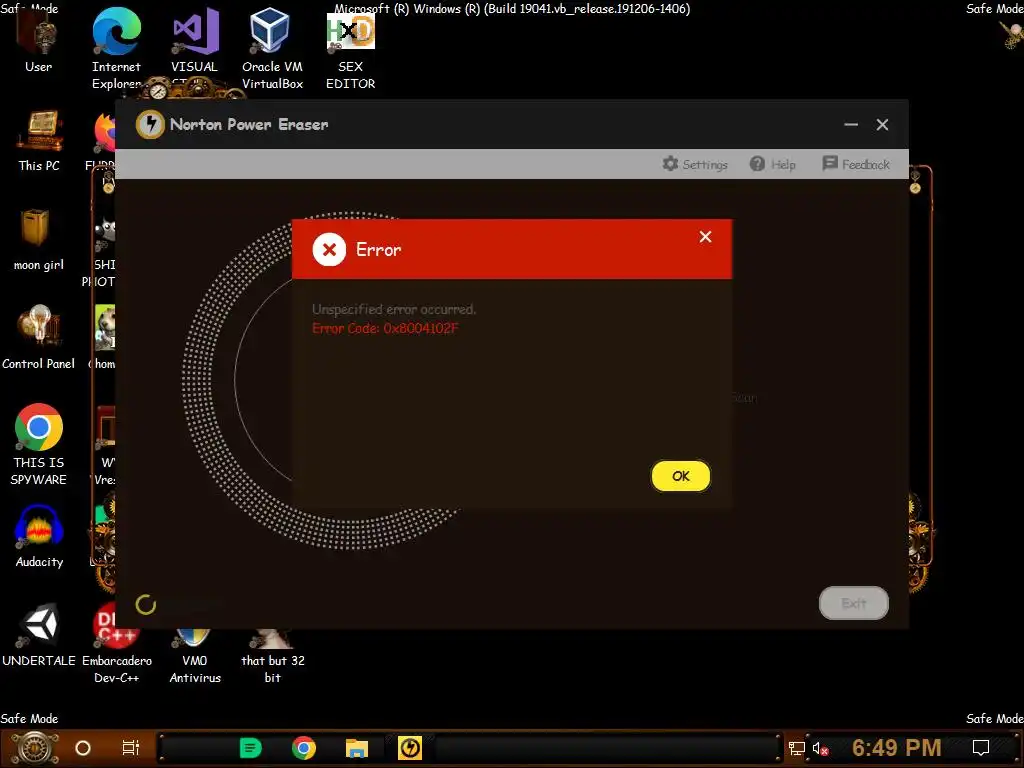
Task: Open the THIS IS SPYWARE Chrome shortcut
Action: click(x=39, y=444)
